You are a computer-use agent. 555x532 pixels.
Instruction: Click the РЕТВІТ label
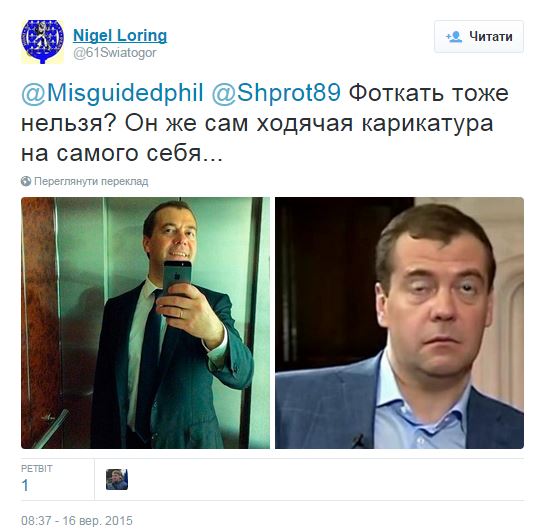(x=36, y=469)
